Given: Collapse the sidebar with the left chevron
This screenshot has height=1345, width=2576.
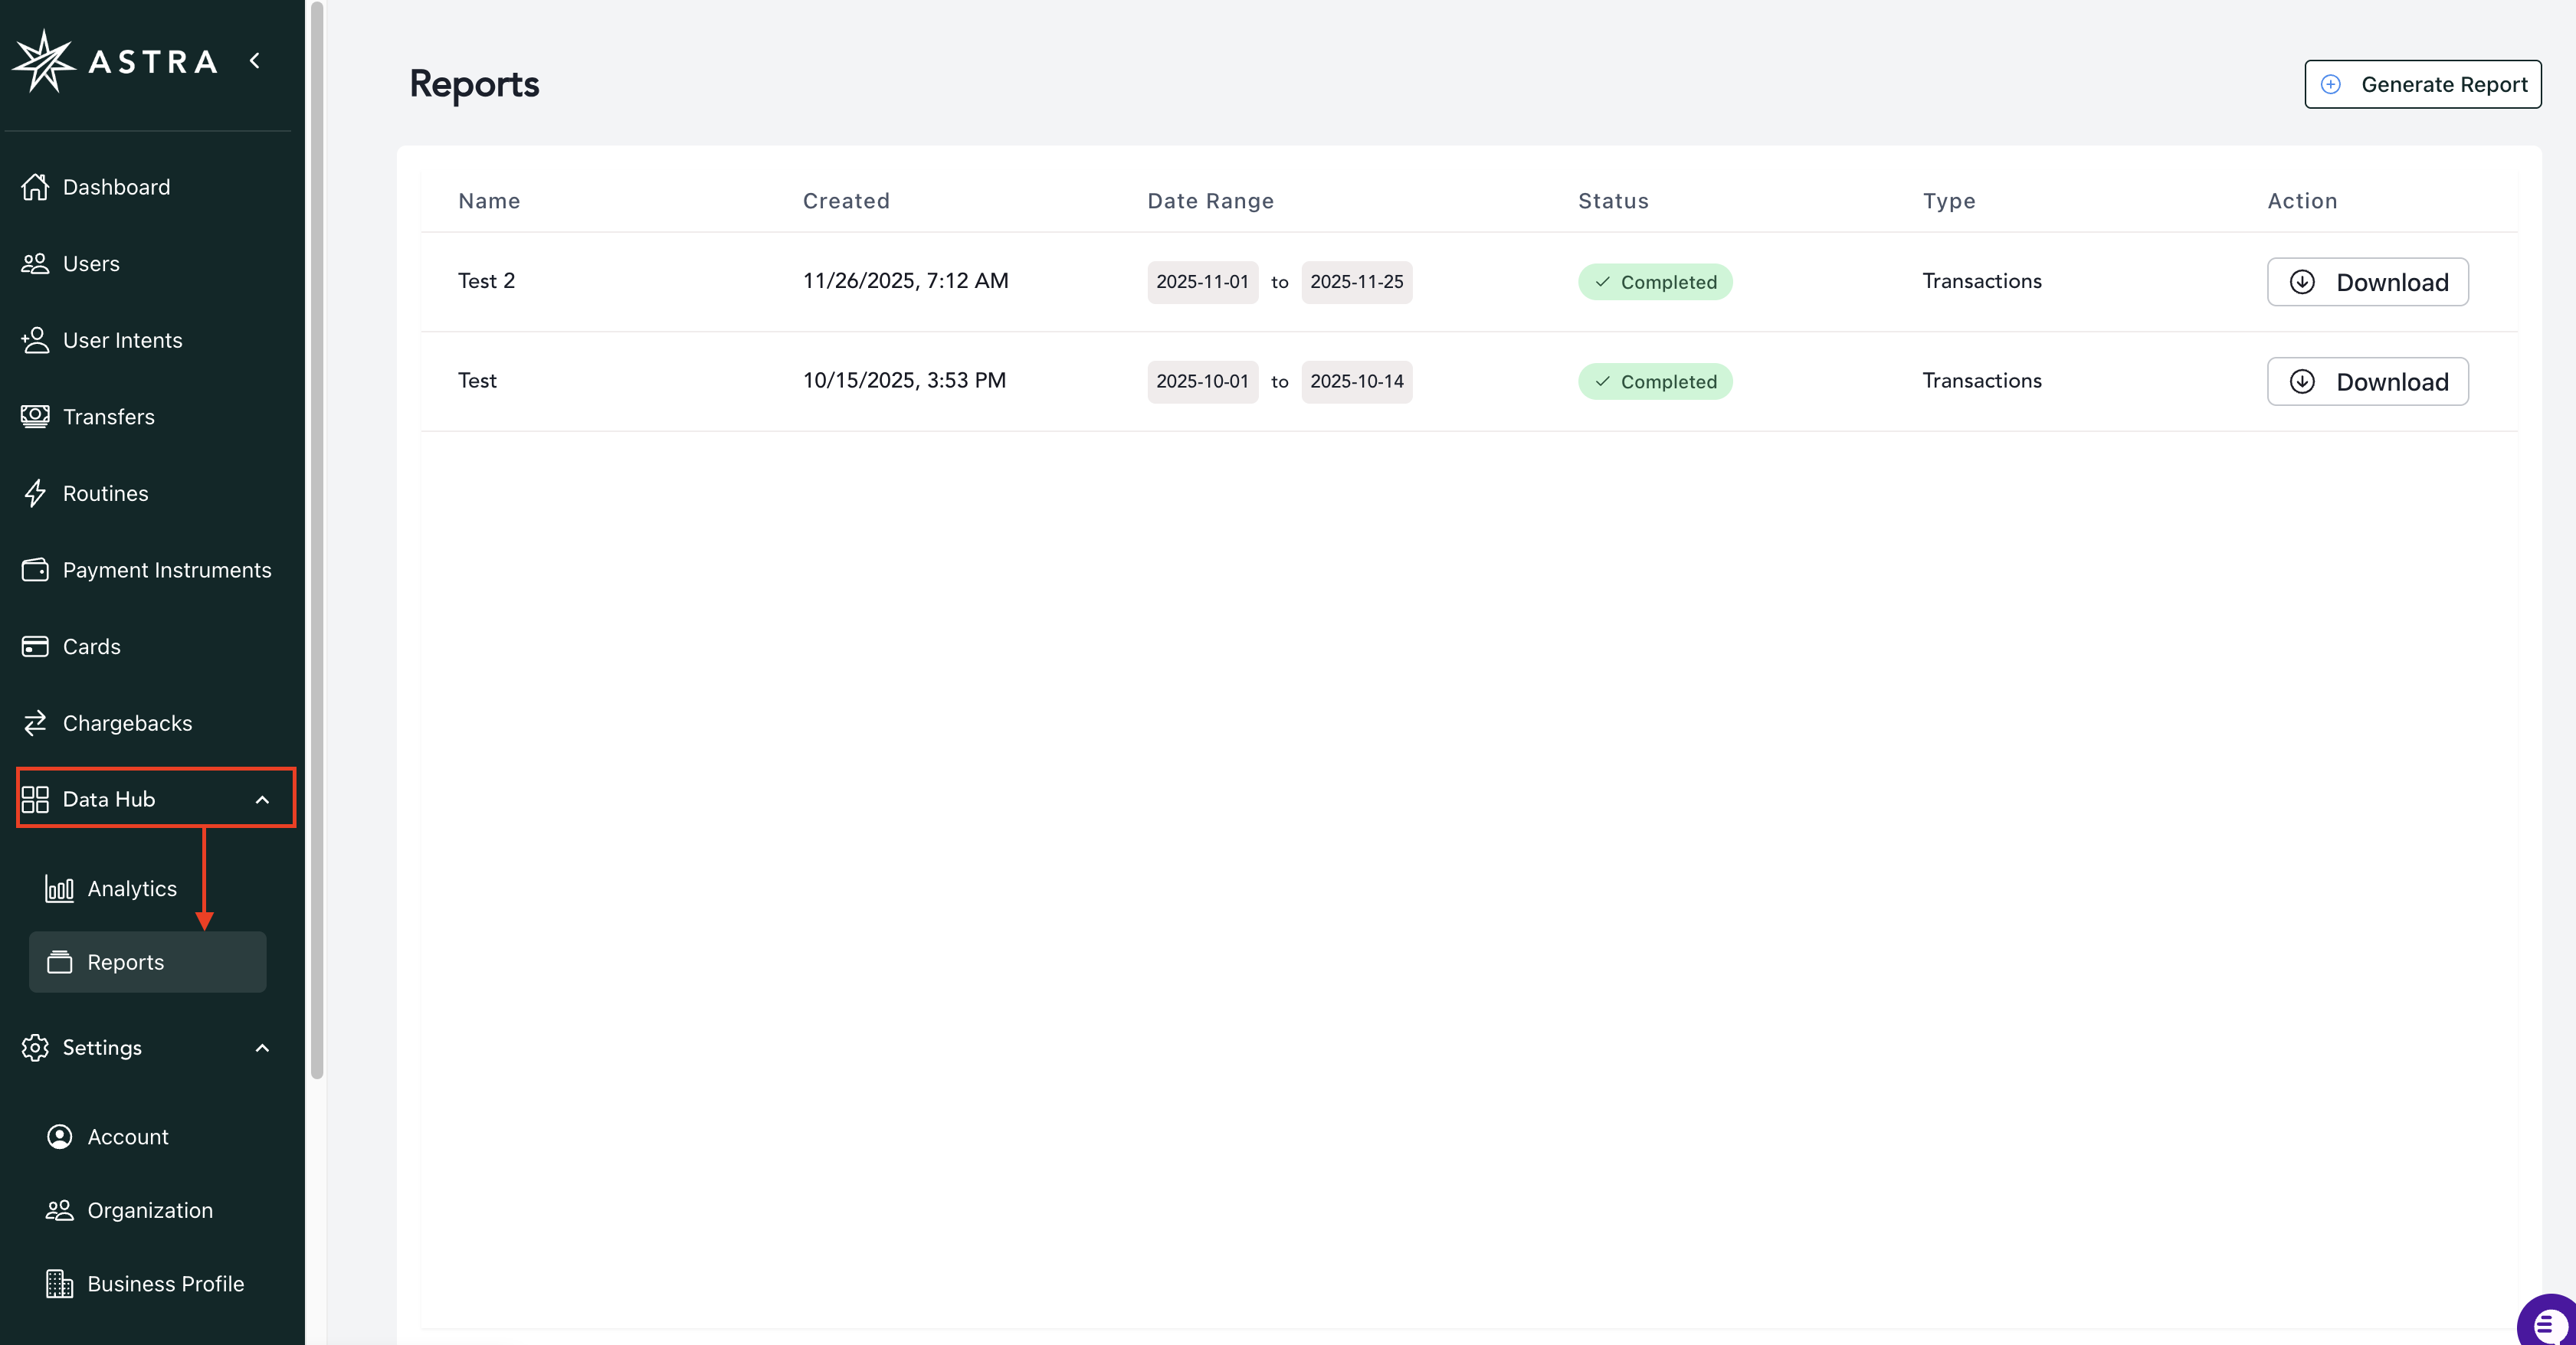Looking at the screenshot, I should (255, 61).
